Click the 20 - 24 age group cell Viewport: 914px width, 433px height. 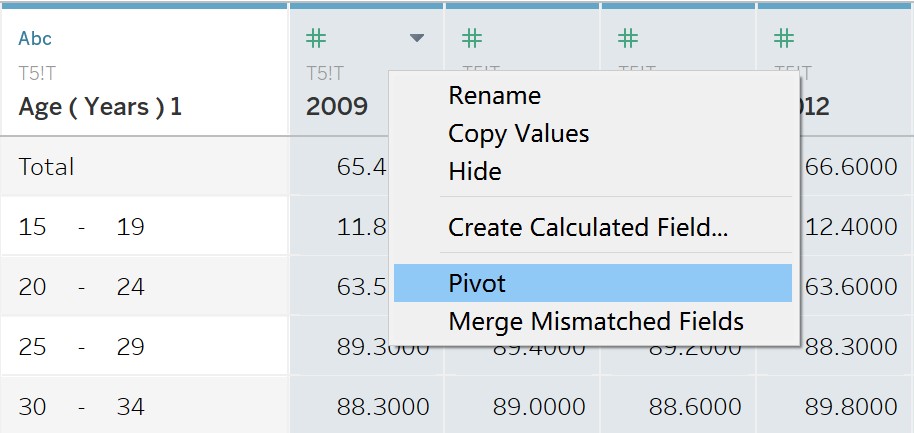point(81,287)
